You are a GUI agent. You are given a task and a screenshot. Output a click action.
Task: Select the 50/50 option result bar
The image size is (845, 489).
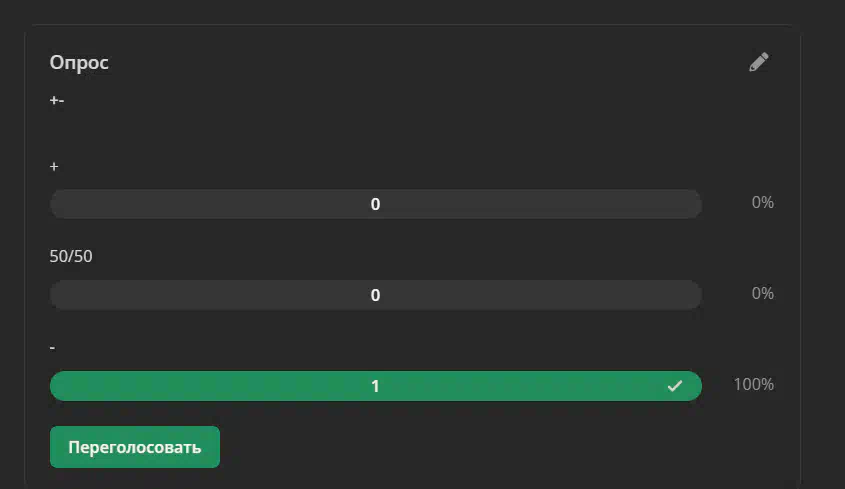click(x=376, y=295)
